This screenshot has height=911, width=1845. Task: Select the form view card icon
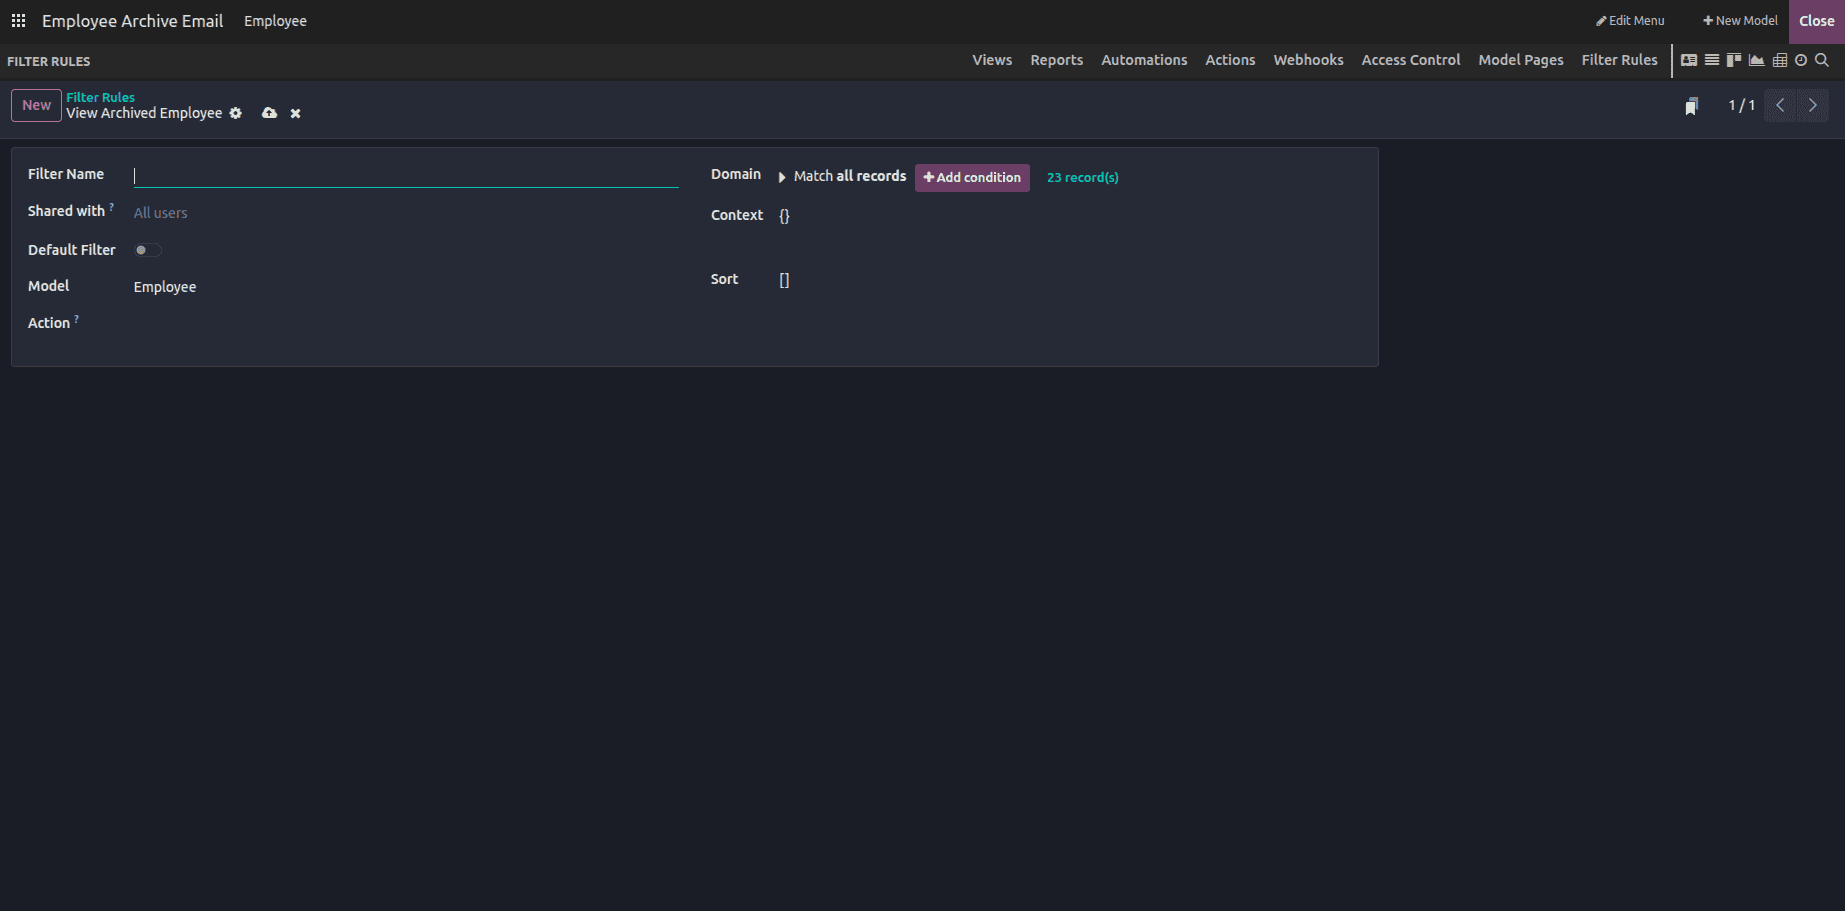point(1689,60)
